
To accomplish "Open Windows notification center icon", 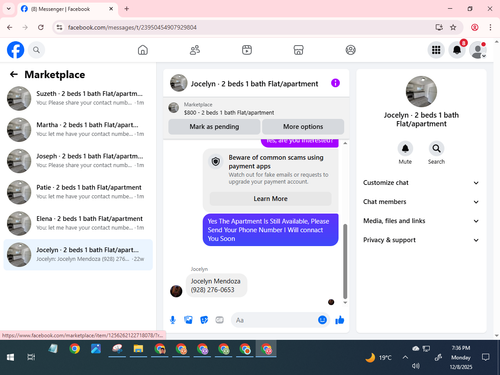I will (486, 357).
